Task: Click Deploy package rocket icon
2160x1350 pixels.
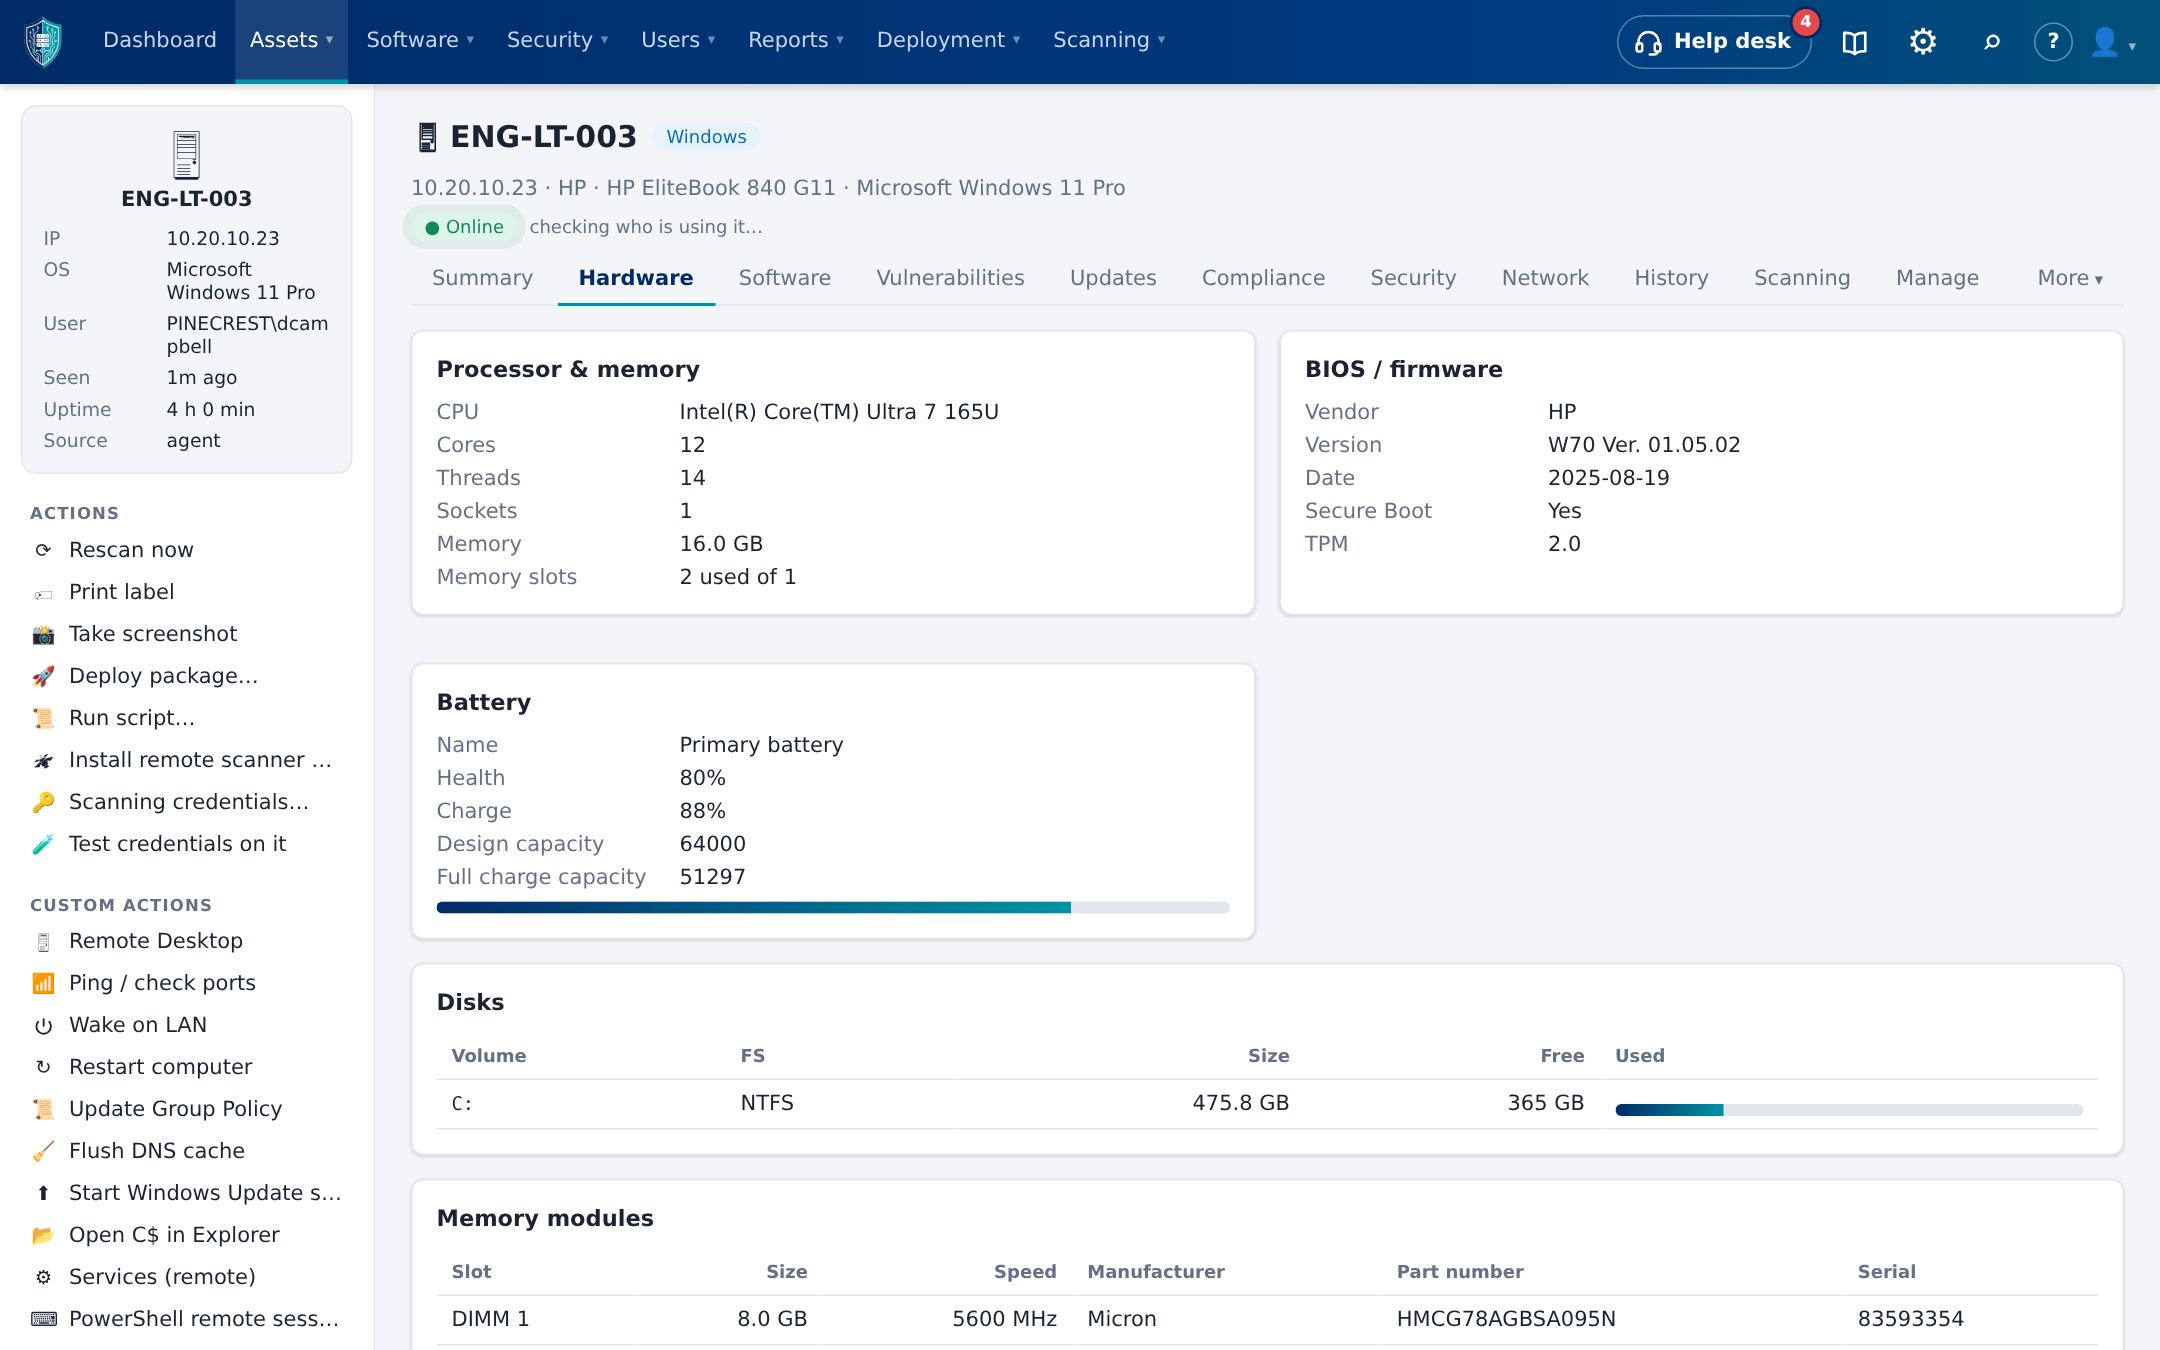Action: tap(43, 677)
